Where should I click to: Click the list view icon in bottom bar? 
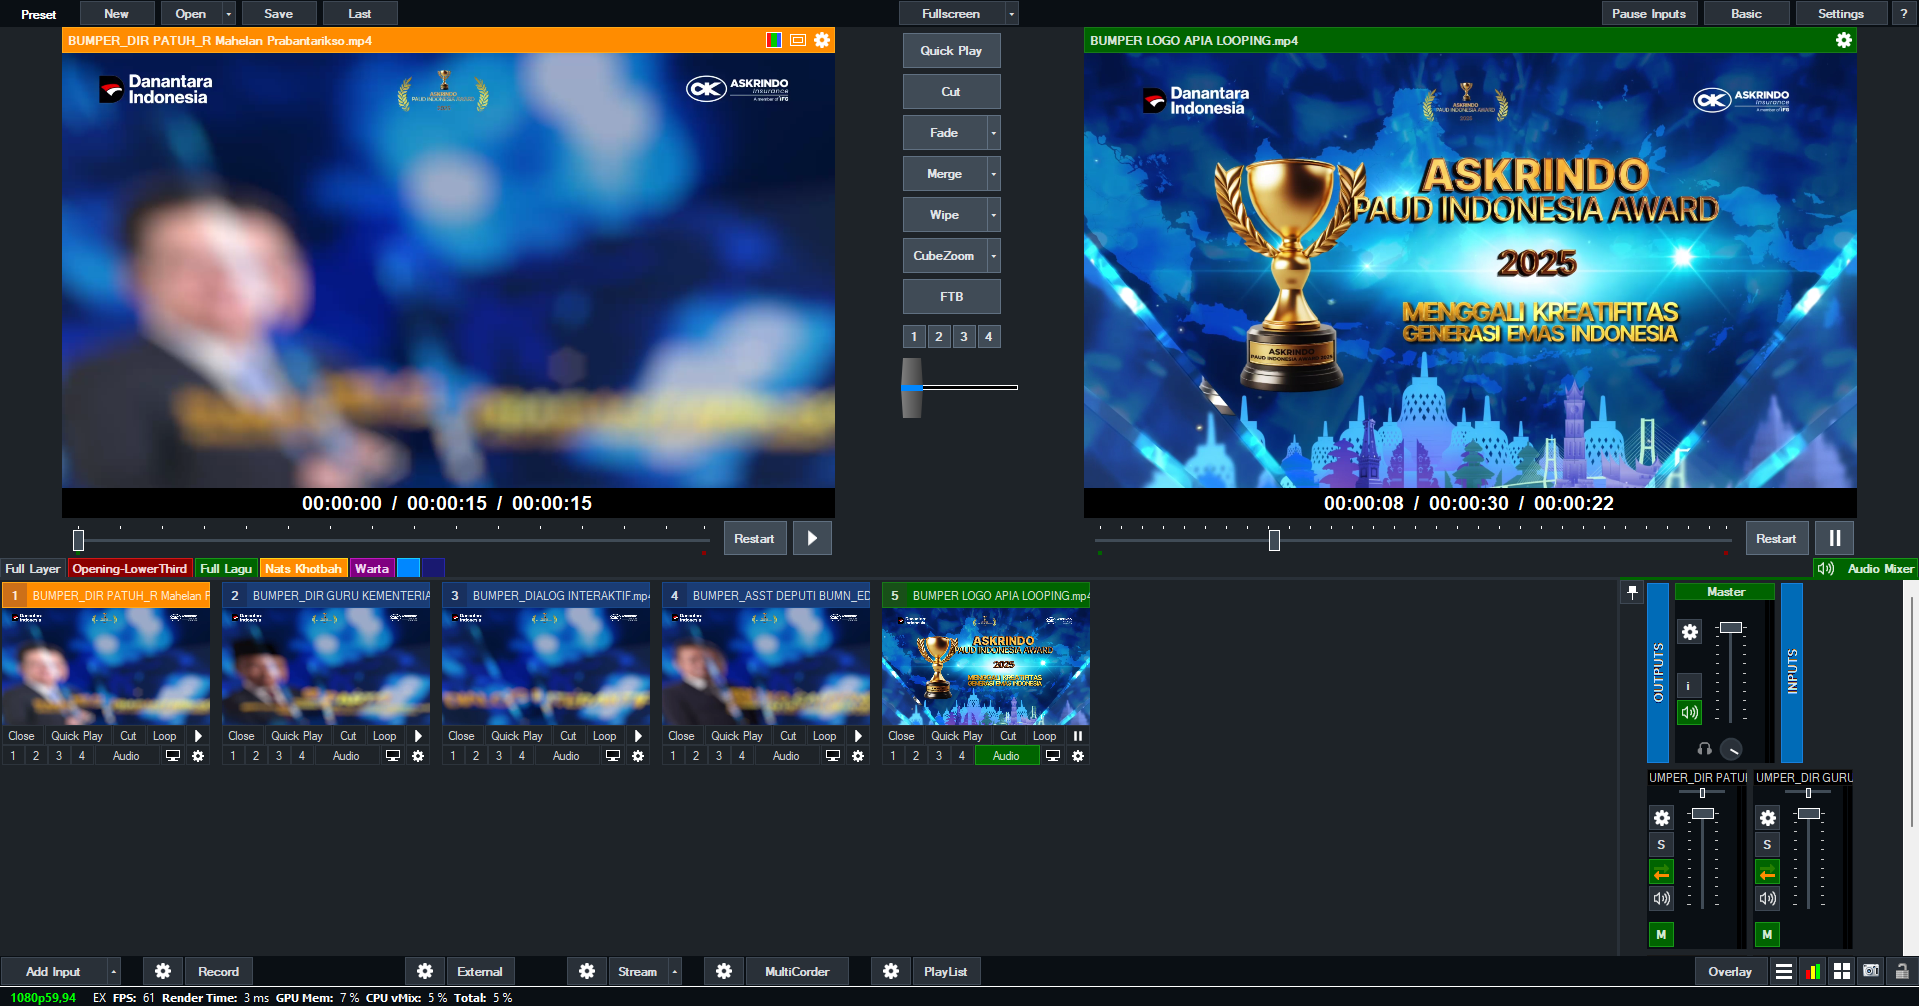click(1784, 971)
